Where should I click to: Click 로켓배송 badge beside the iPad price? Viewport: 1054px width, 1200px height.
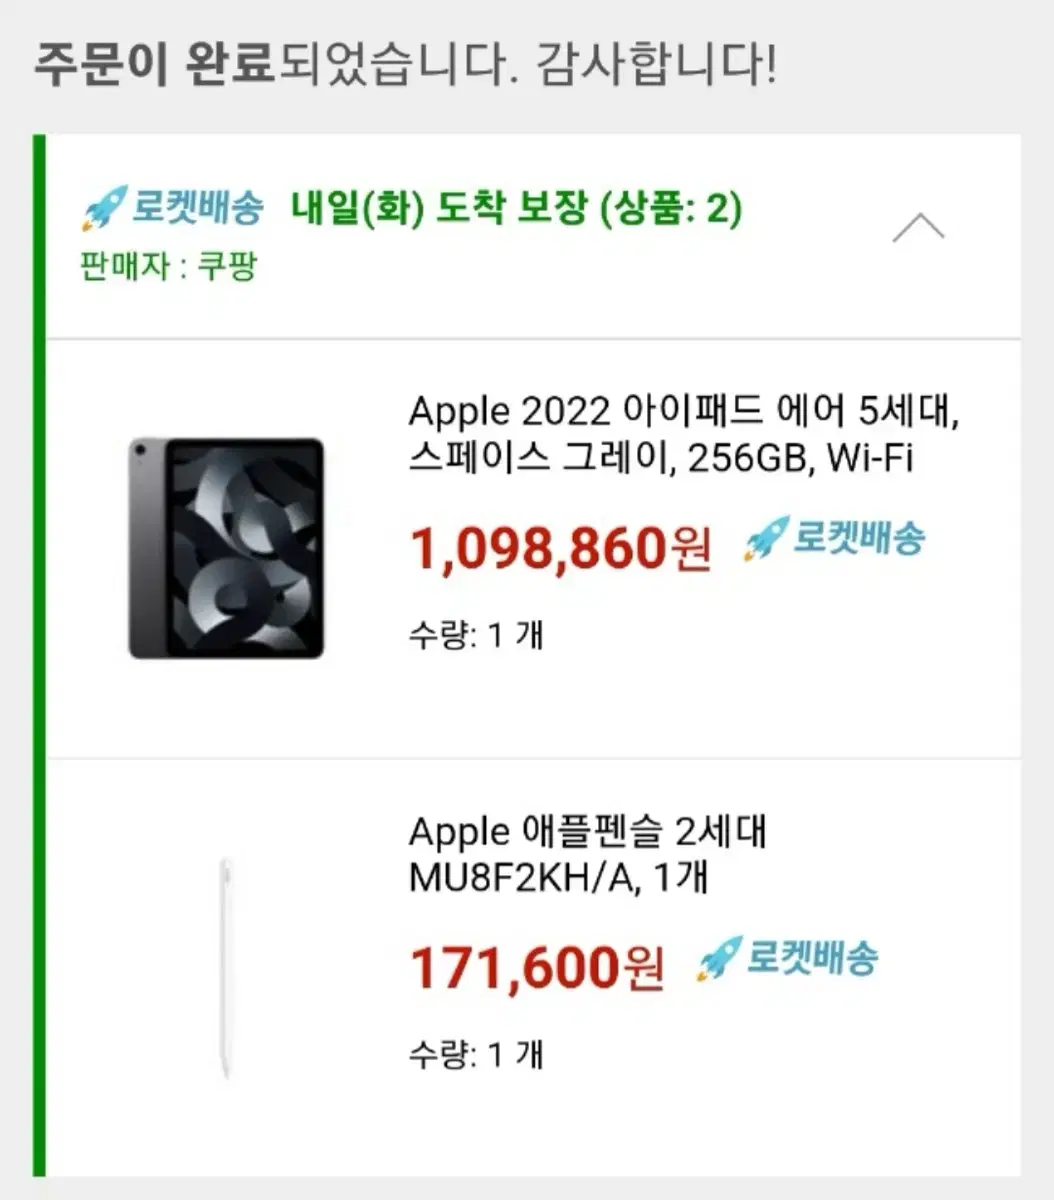click(834, 538)
